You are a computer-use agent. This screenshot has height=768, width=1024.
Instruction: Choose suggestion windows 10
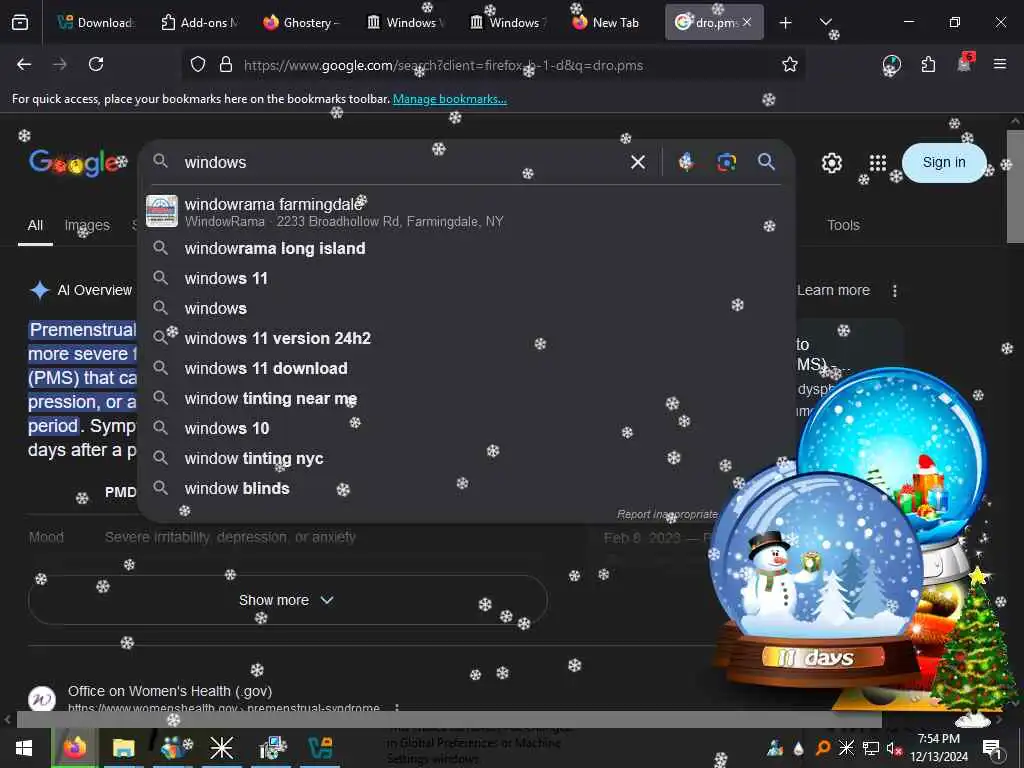pyautogui.click(x=466, y=428)
